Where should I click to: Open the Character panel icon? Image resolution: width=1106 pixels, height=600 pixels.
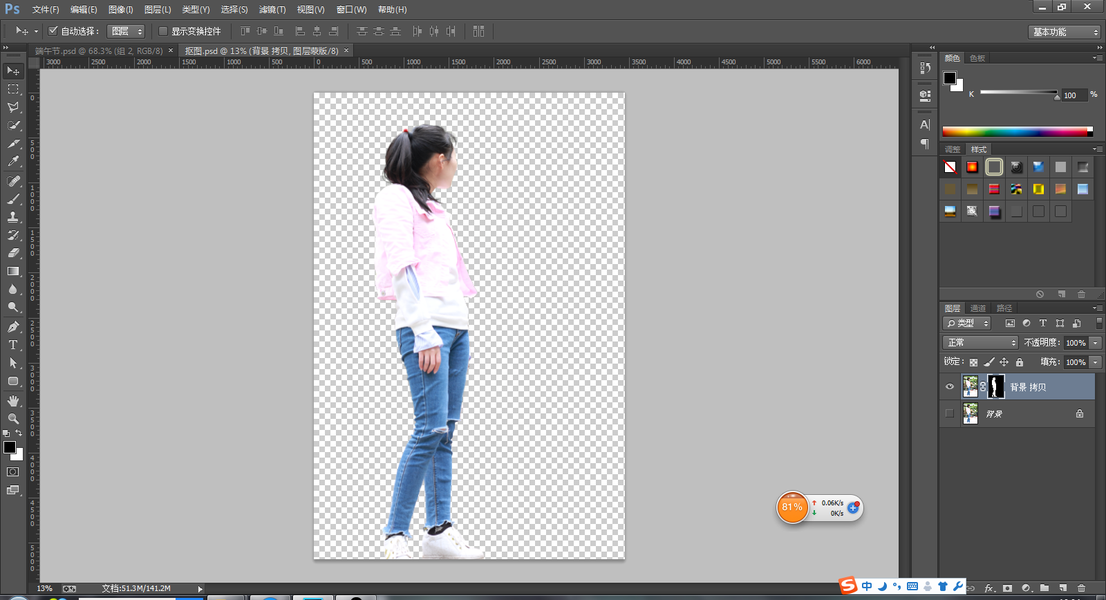coord(925,124)
